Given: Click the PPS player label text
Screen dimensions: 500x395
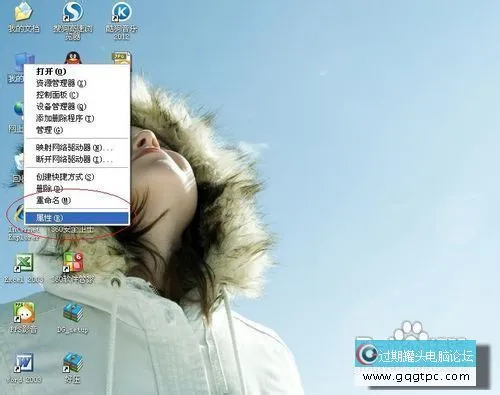Looking at the screenshot, I should click(x=23, y=330).
